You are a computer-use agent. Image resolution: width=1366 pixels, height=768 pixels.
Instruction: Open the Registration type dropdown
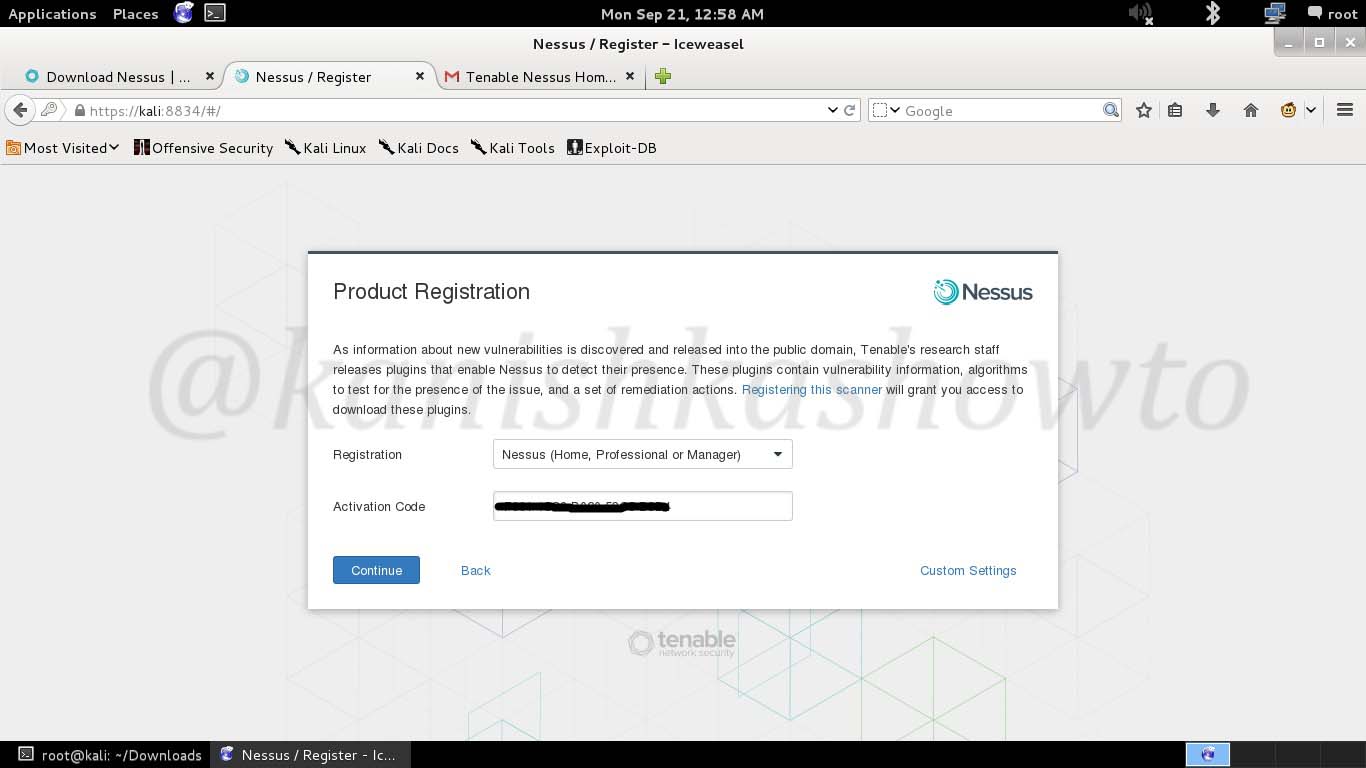pos(643,454)
